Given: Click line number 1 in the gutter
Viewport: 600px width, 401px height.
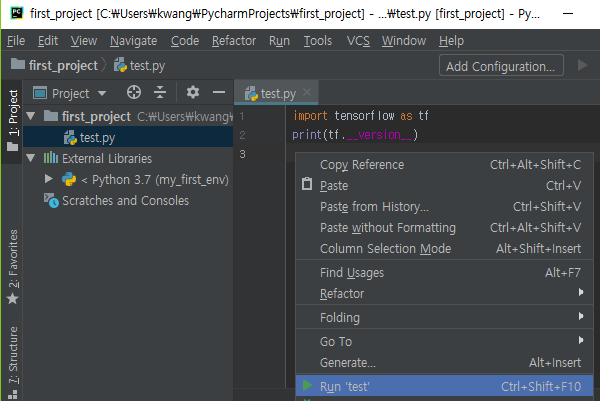Looking at the screenshot, I should [x=242, y=116].
